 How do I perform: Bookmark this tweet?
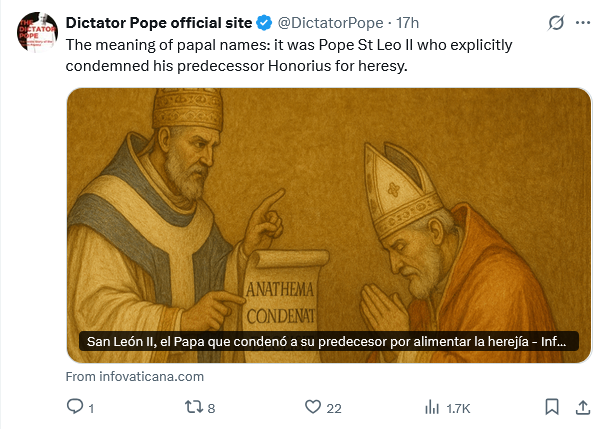[x=552, y=407]
